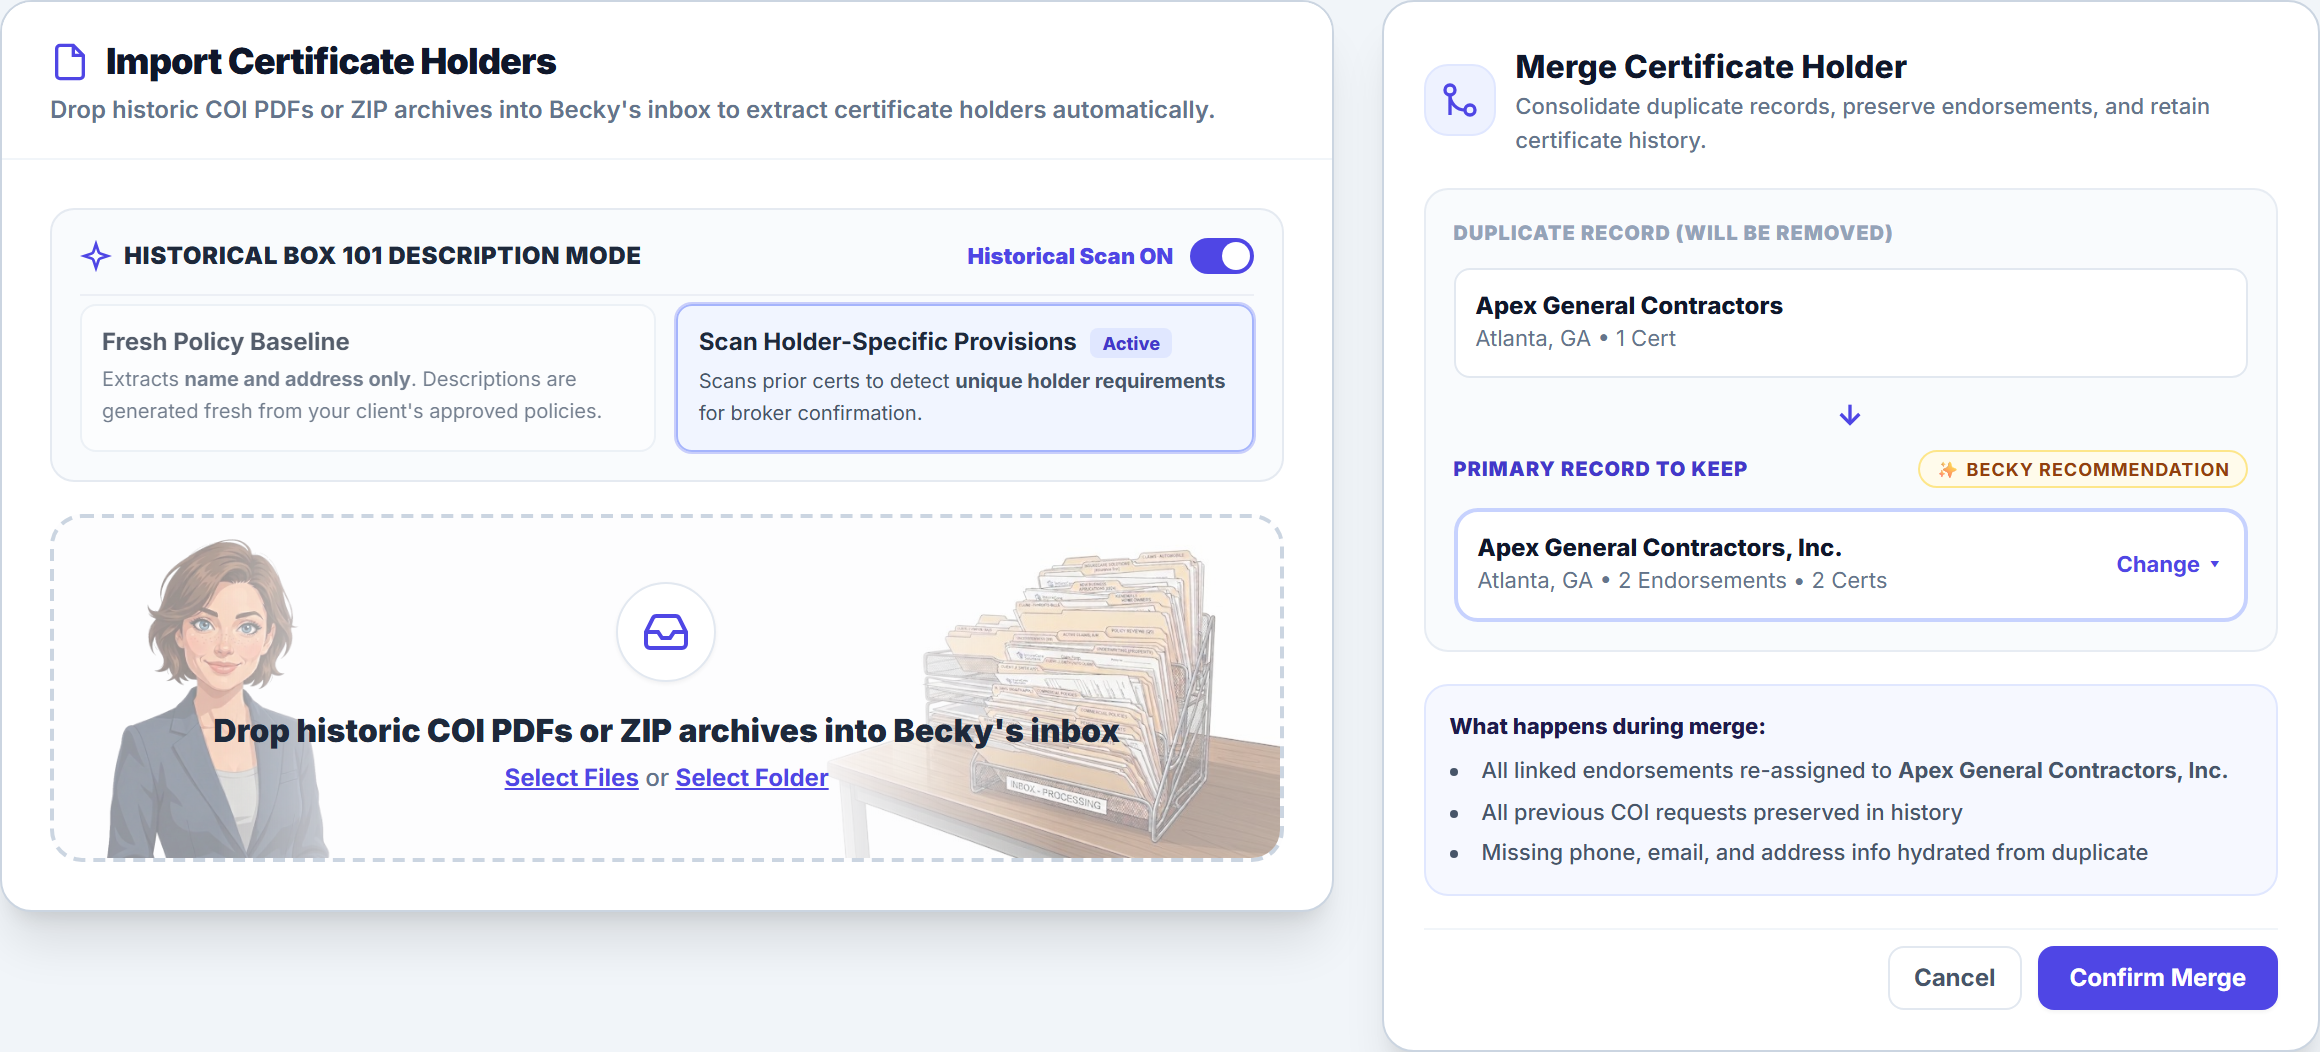Click the inbox tray icon in the drop zone

click(666, 632)
